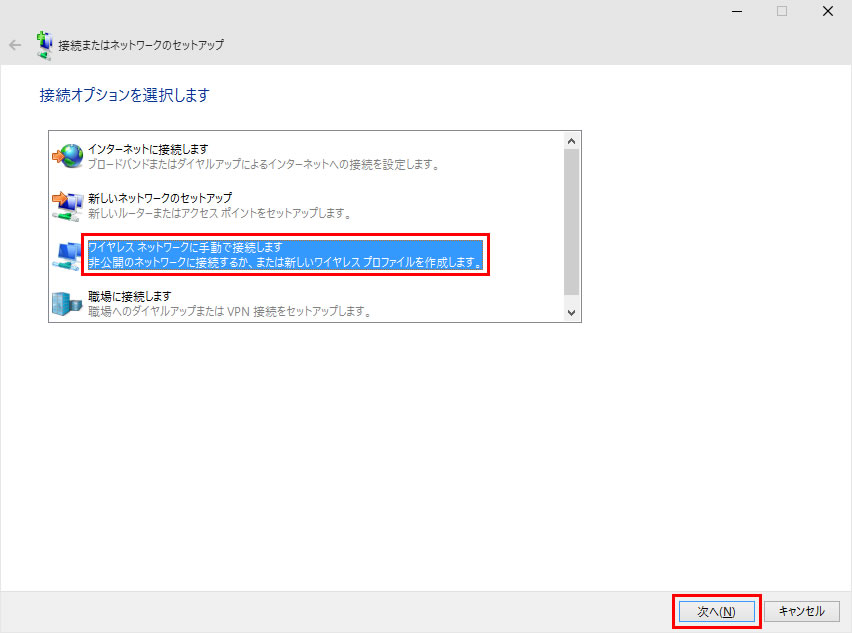The width and height of the screenshot is (852, 633).
Task: Click the list scrollbar up arrow
Action: pyautogui.click(x=571, y=141)
